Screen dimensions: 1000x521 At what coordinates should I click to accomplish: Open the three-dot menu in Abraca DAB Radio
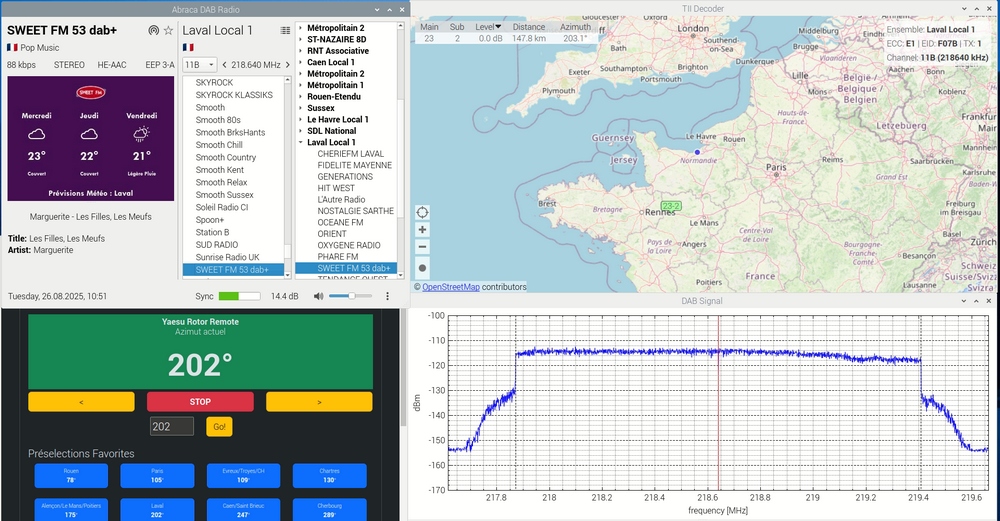(387, 296)
